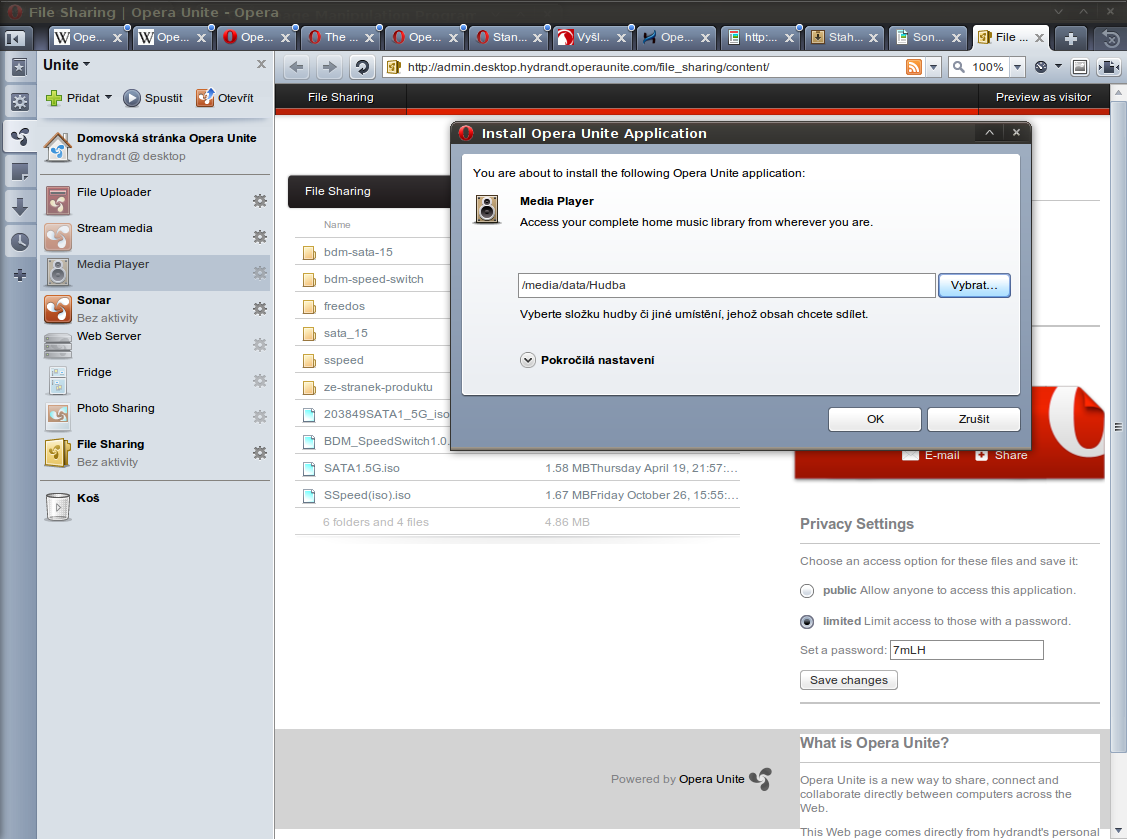Click the music folder path field
Image resolution: width=1127 pixels, height=839 pixels.
(x=726, y=285)
